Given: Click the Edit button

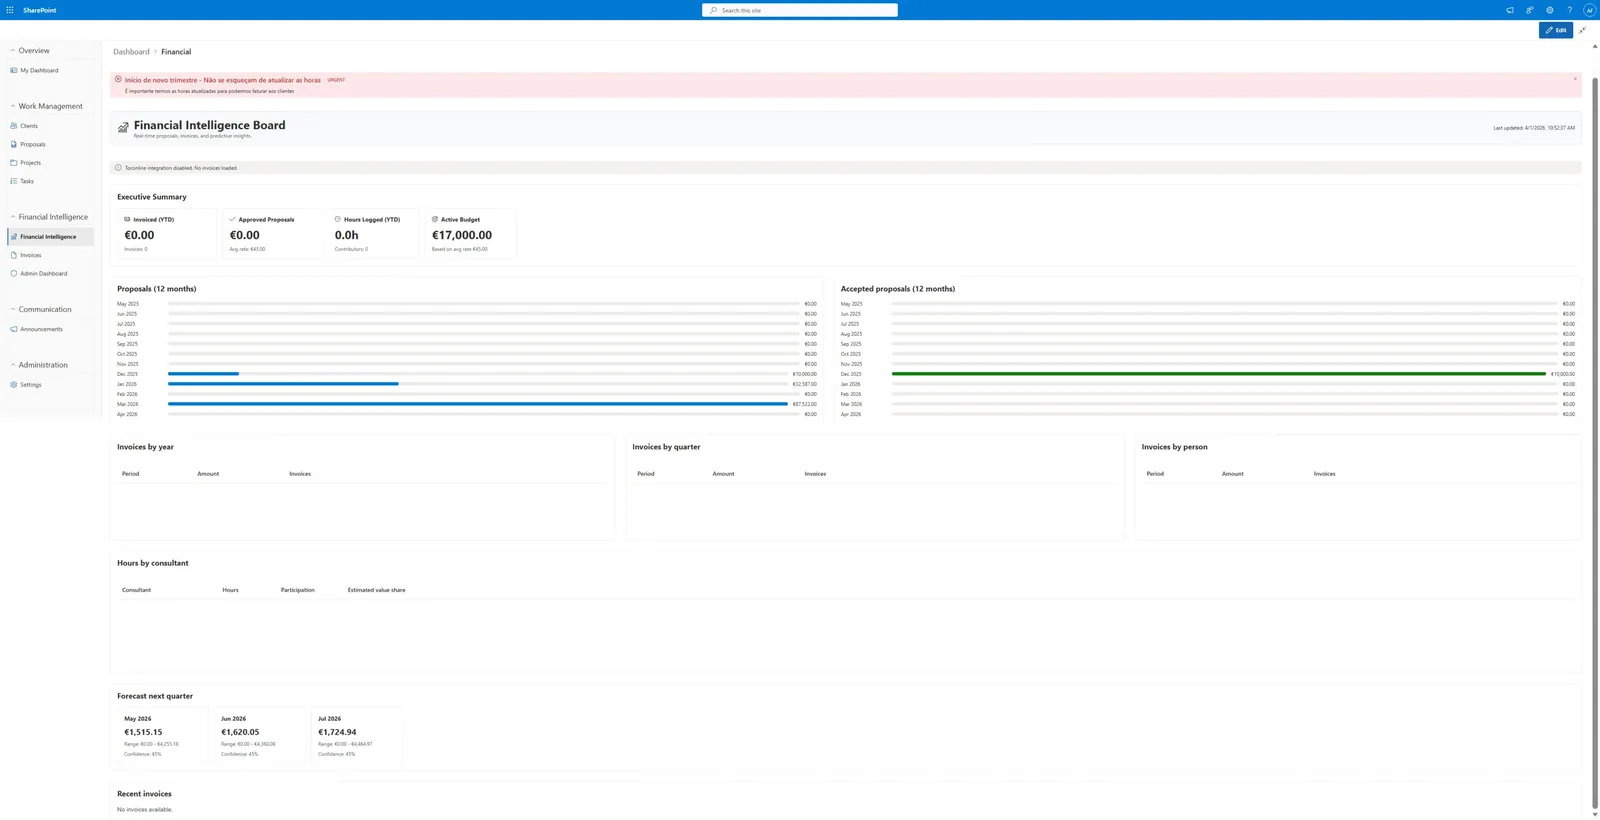Looking at the screenshot, I should tap(1555, 30).
